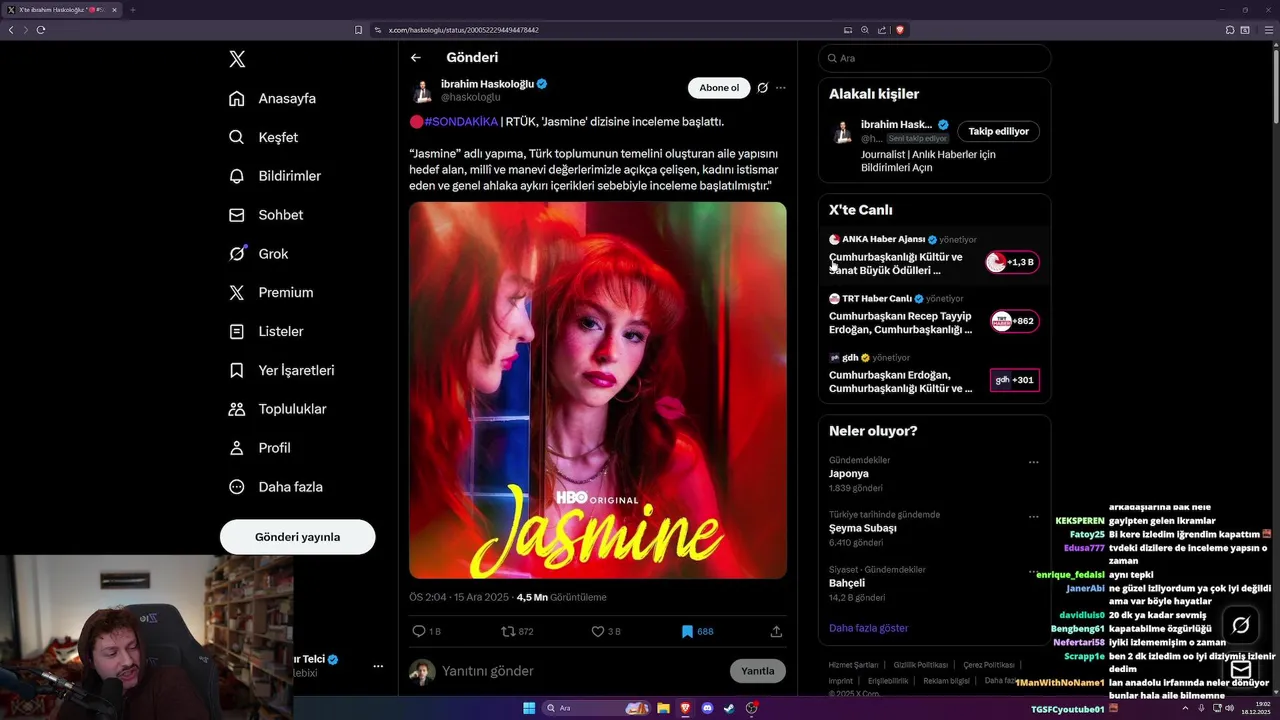Open Discord from the taskbar

(x=707, y=708)
